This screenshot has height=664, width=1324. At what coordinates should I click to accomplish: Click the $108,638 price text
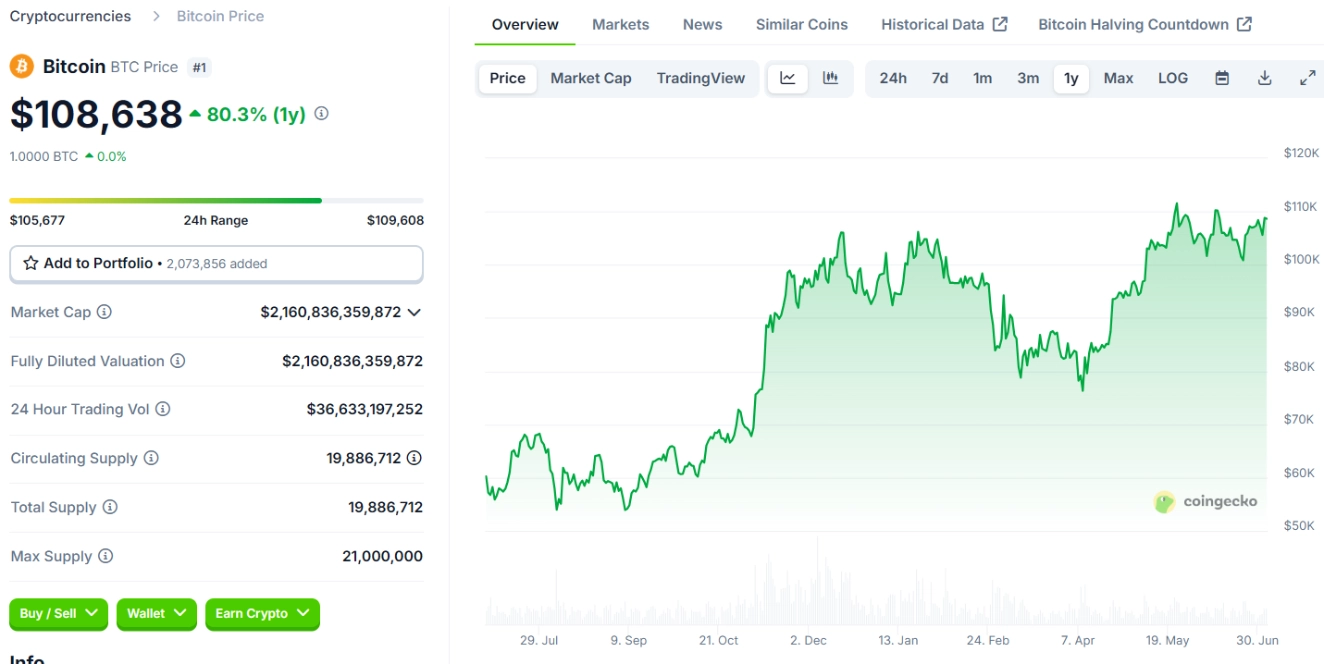[x=96, y=114]
